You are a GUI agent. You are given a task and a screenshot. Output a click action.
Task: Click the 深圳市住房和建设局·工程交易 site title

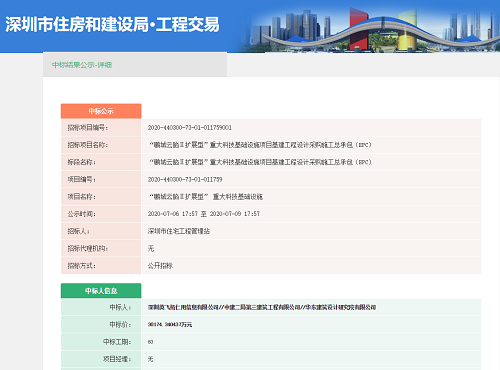pos(112,25)
